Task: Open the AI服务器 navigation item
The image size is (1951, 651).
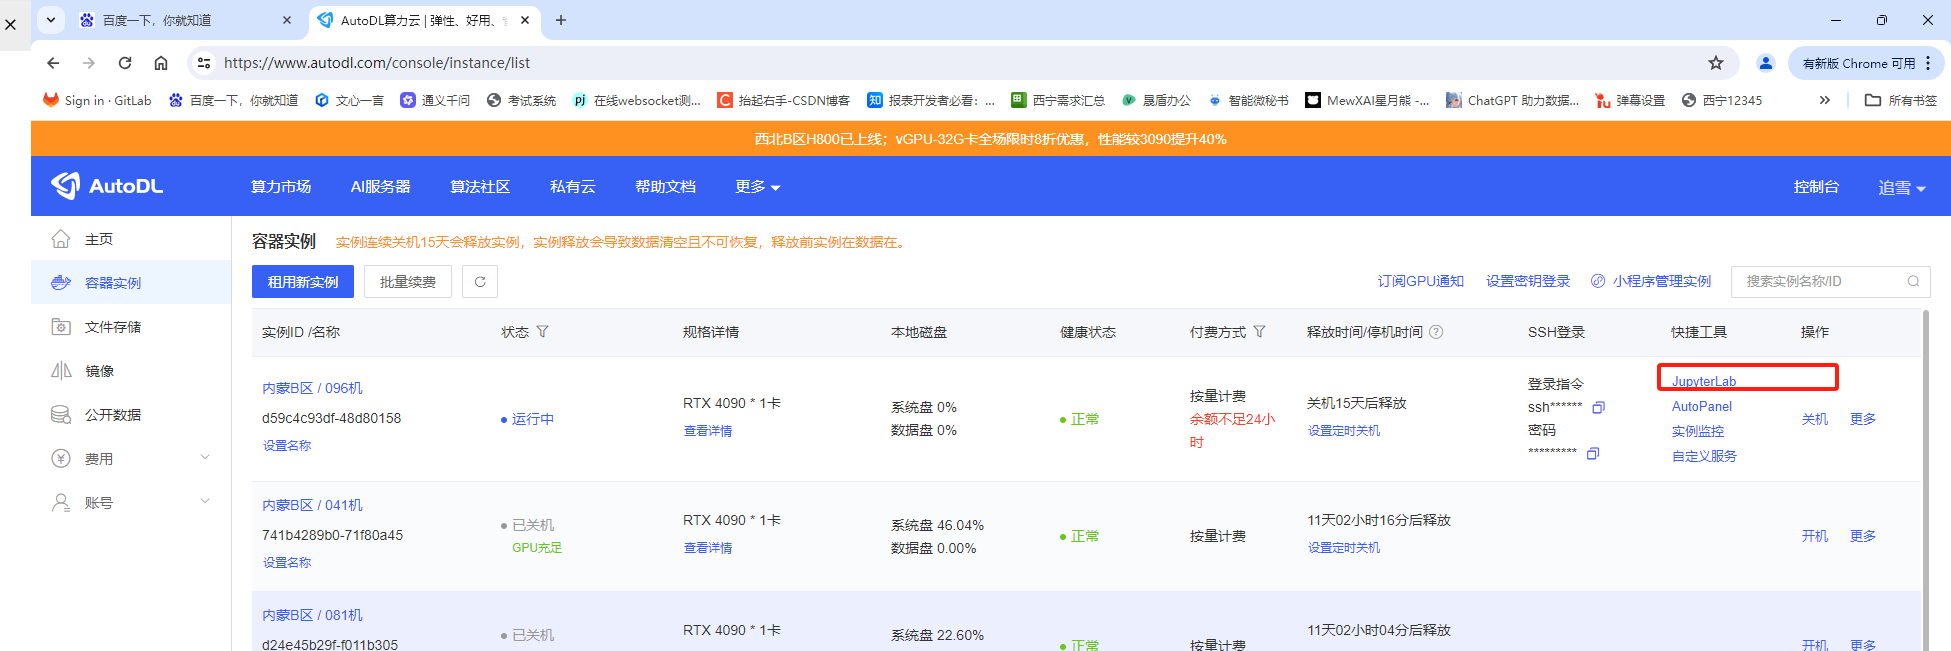Action: tap(380, 187)
